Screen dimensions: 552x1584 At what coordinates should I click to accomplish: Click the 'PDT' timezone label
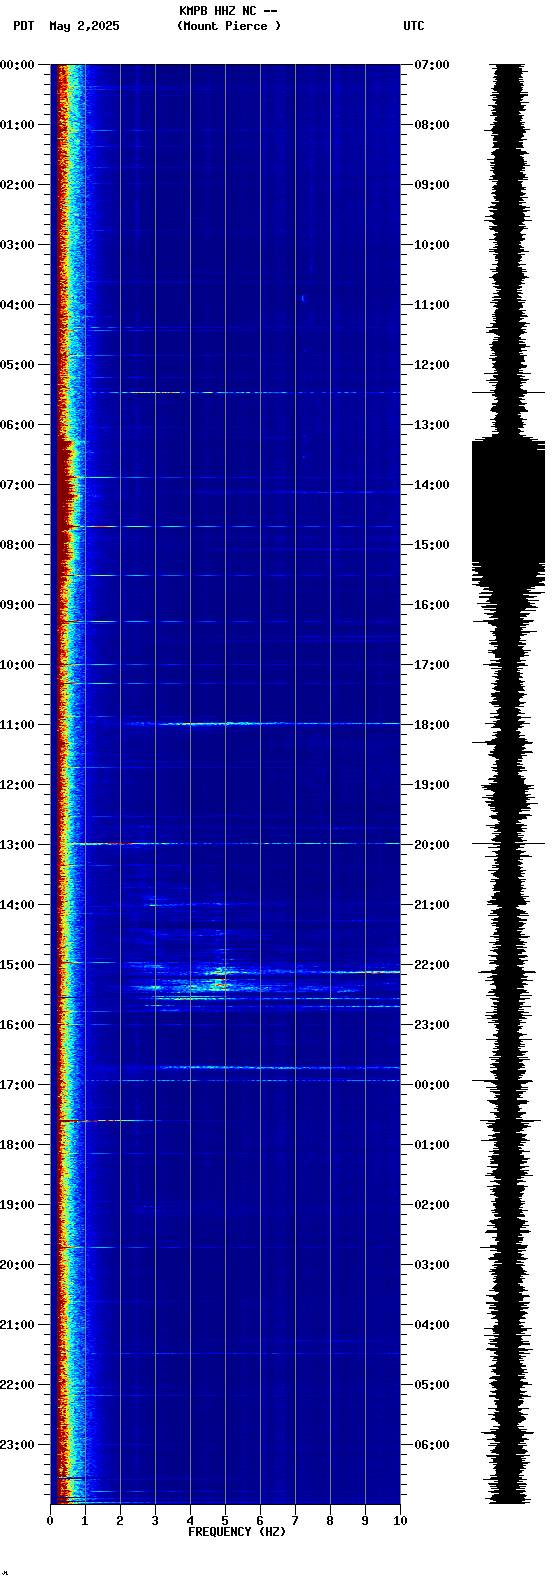coord(24,26)
